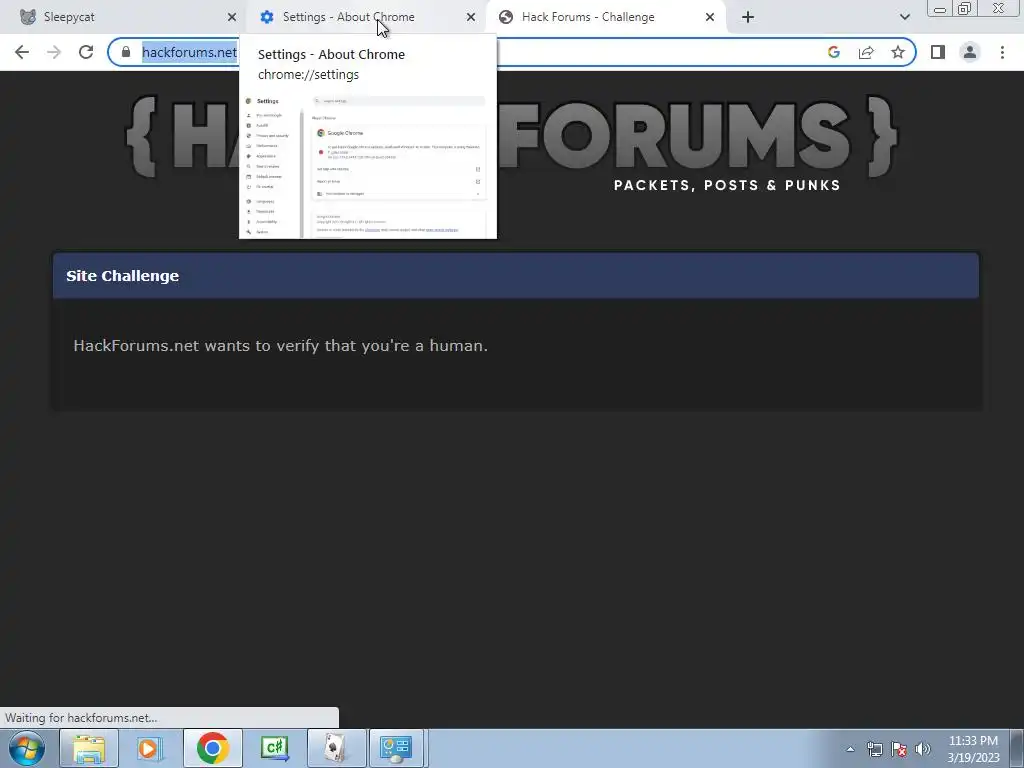Open Windows Explorer from taskbar
The width and height of the screenshot is (1024, 768).
(x=88, y=748)
